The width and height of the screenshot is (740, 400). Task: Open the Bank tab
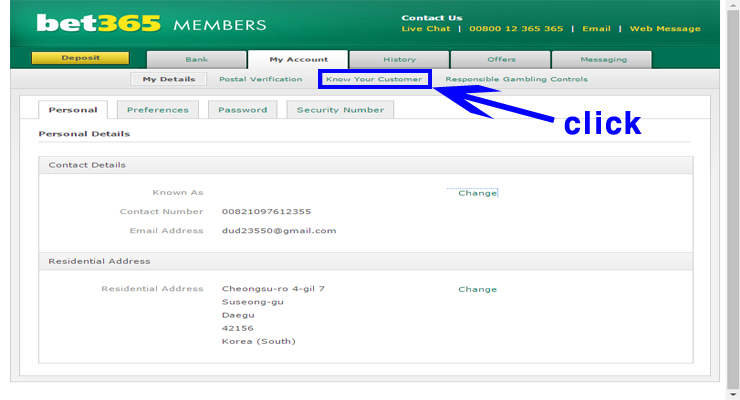[196, 59]
